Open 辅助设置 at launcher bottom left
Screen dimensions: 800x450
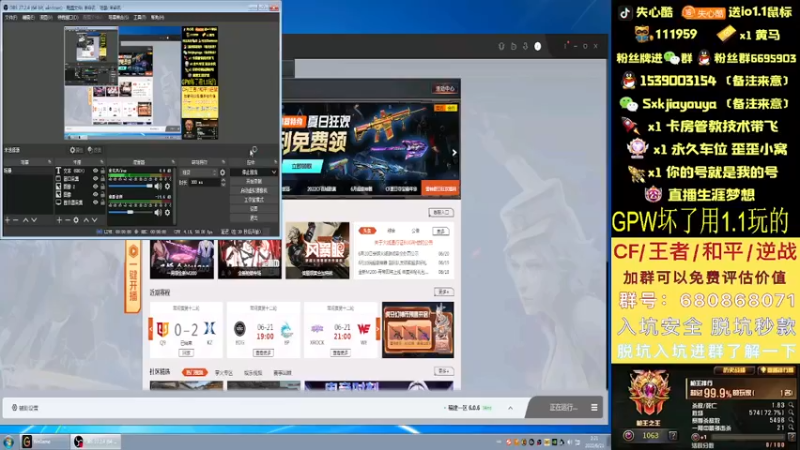click(25, 408)
